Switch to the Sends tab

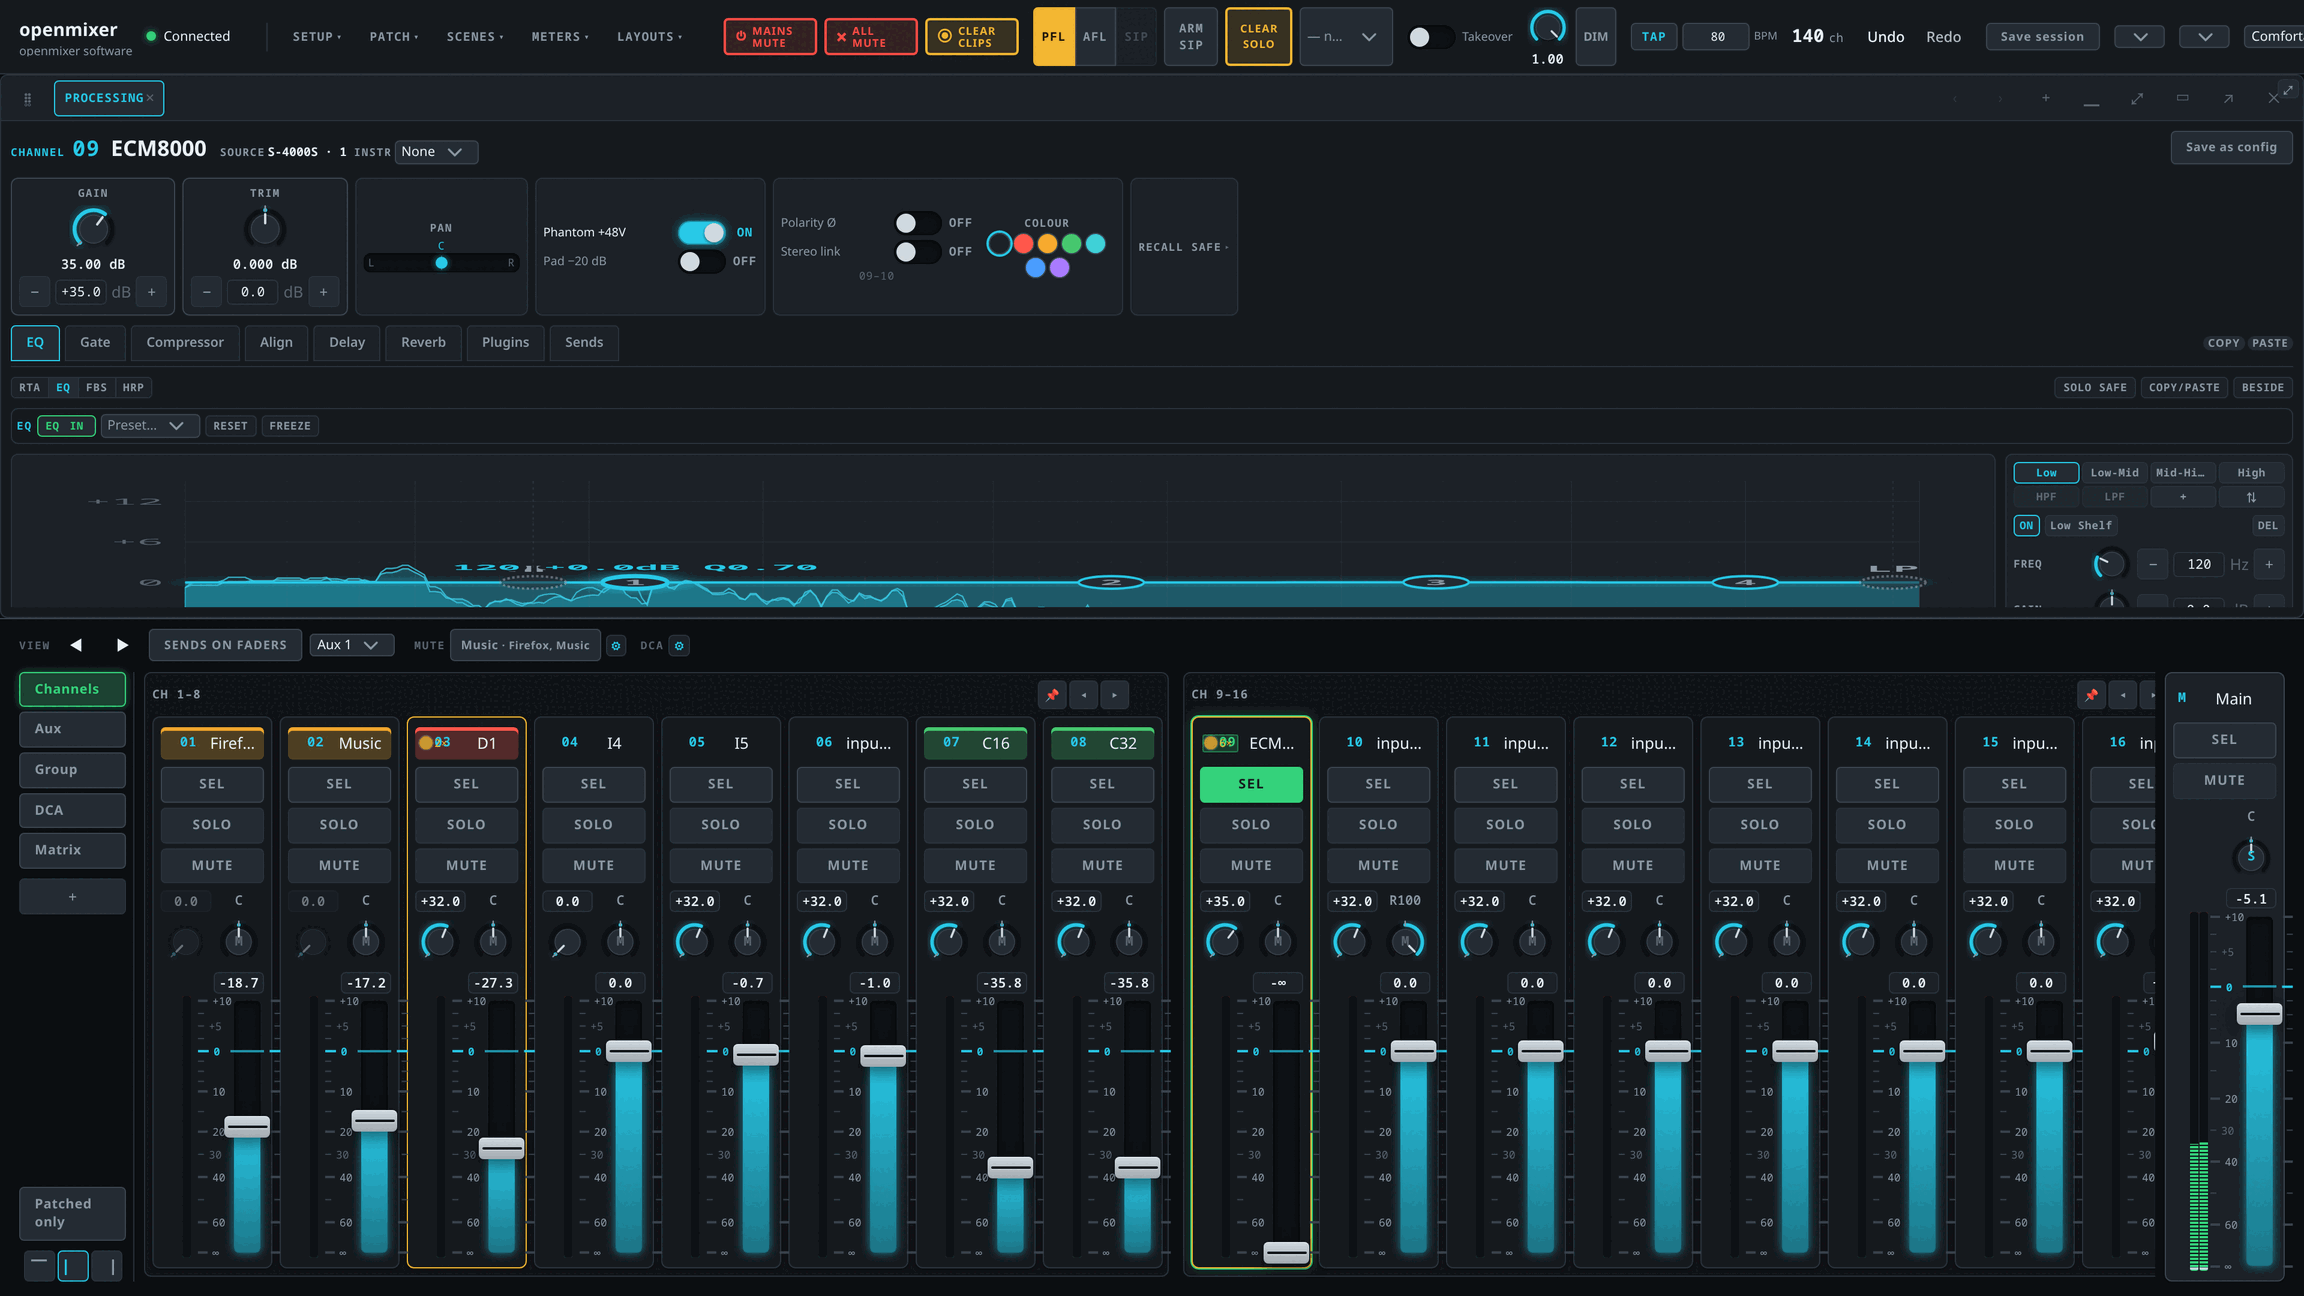584,342
